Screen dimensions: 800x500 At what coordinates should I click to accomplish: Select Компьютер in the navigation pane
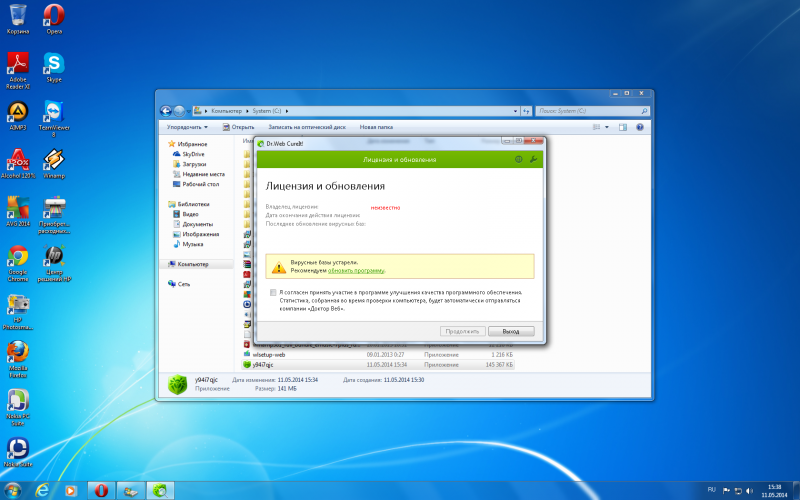(188, 264)
